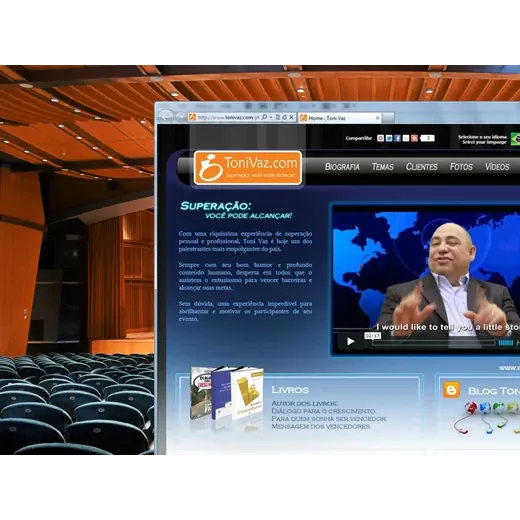
Task: Open the Fotos section
Action: coord(461,167)
